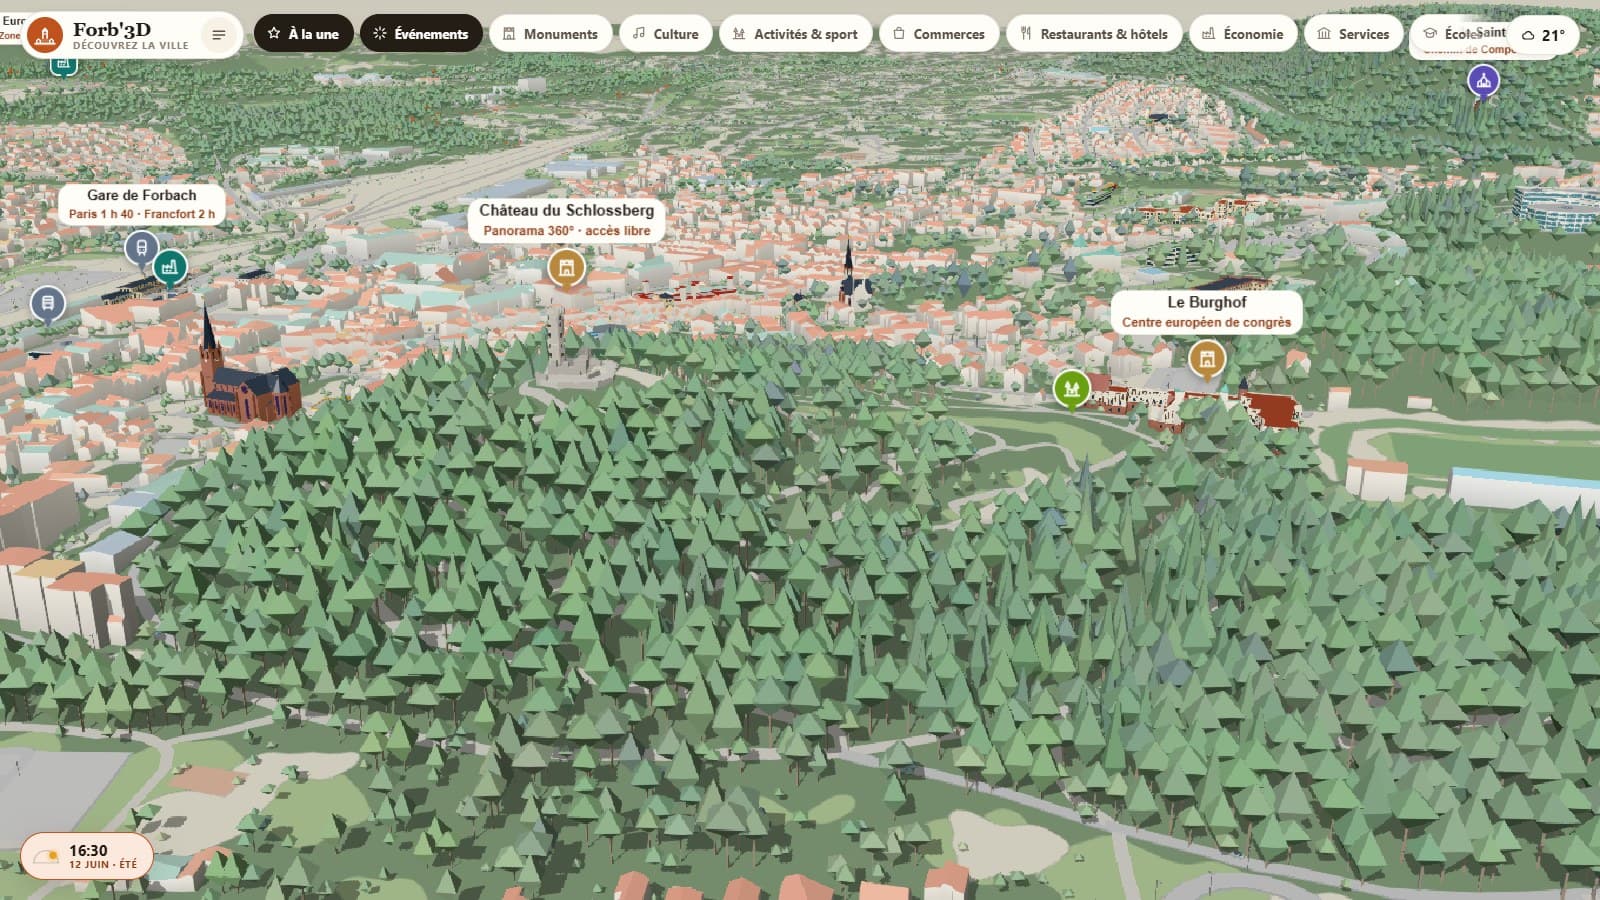This screenshot has width=1600, height=900.
Task: Click the star icon in À la une
Action: [x=274, y=33]
